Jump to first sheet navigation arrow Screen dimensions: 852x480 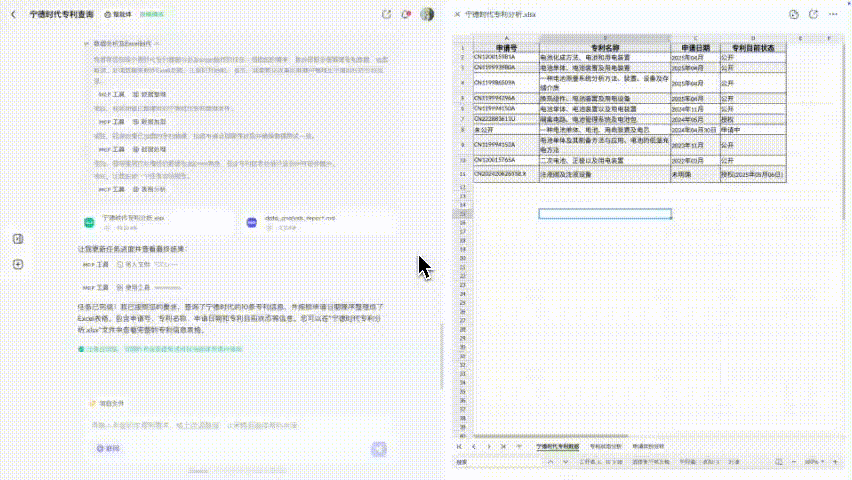click(x=459, y=446)
